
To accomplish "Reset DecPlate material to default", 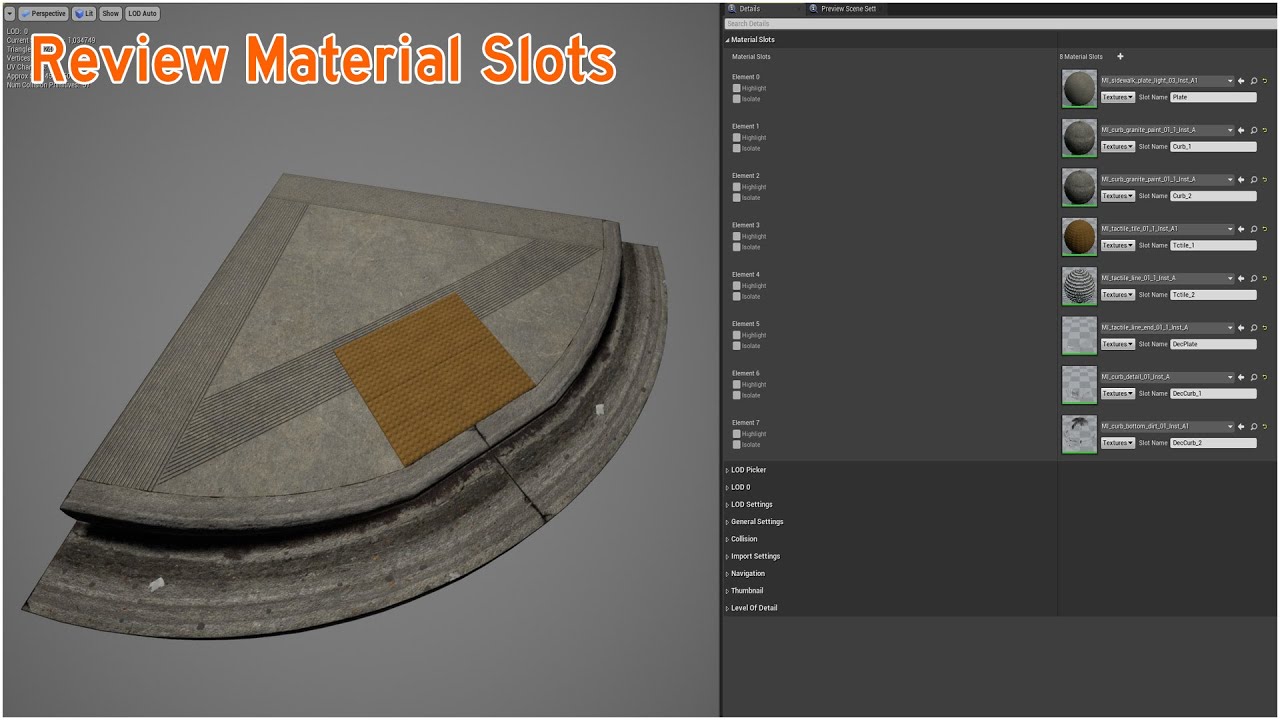I will (1265, 328).
